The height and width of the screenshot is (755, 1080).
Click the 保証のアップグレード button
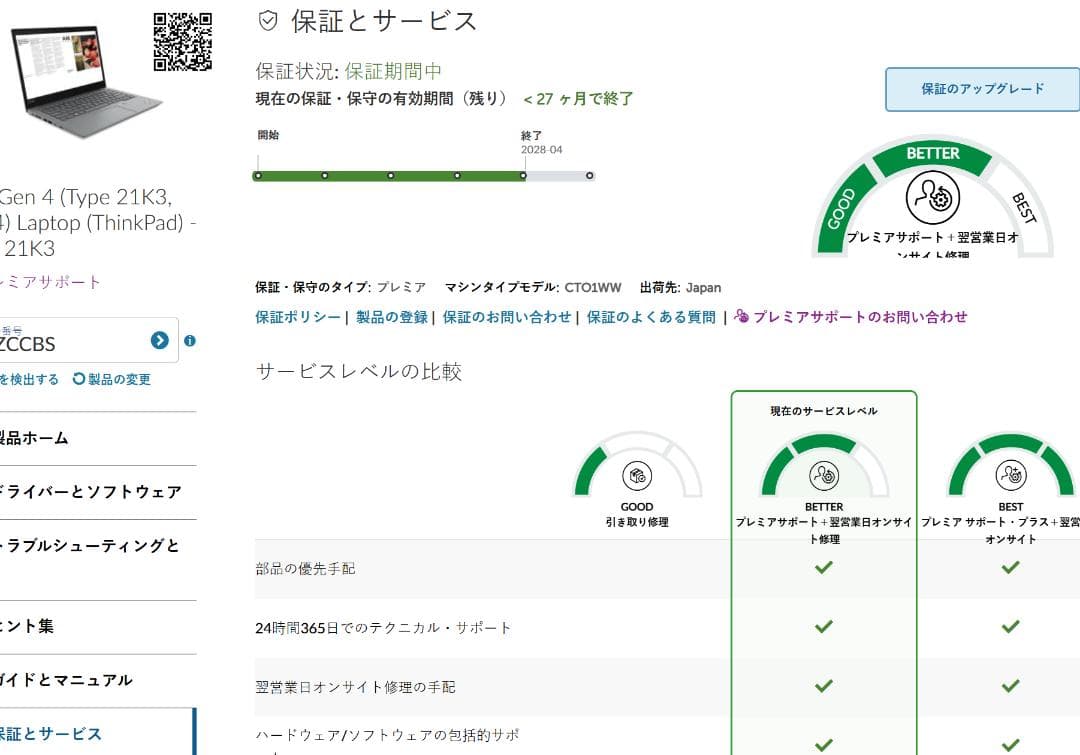tap(982, 89)
